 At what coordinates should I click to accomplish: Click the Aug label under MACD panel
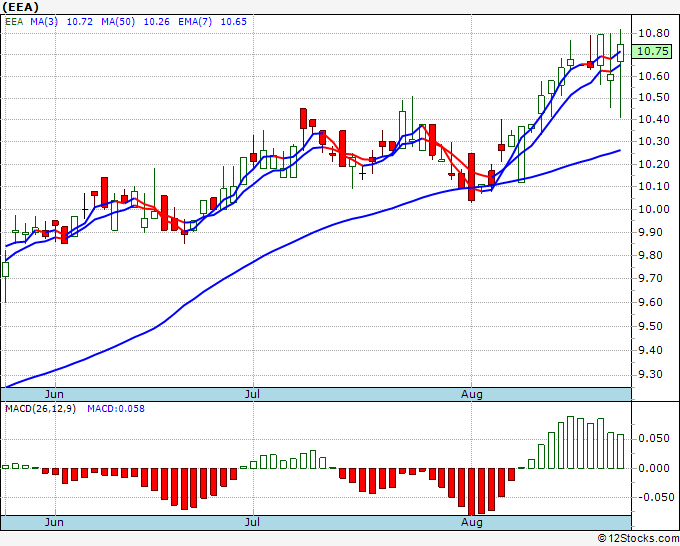click(x=472, y=522)
